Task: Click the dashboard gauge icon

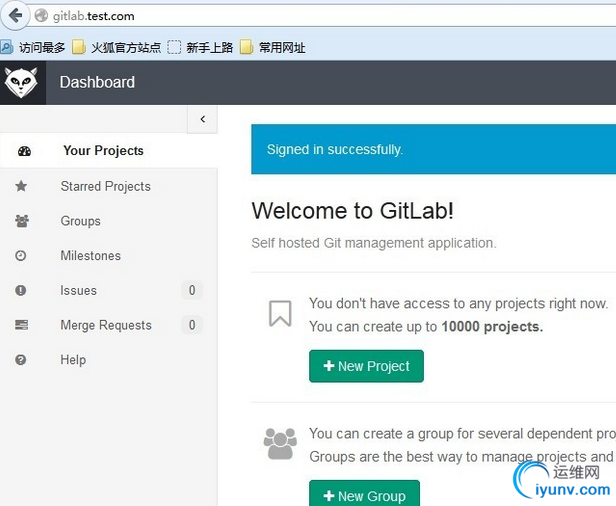Action: (x=24, y=151)
